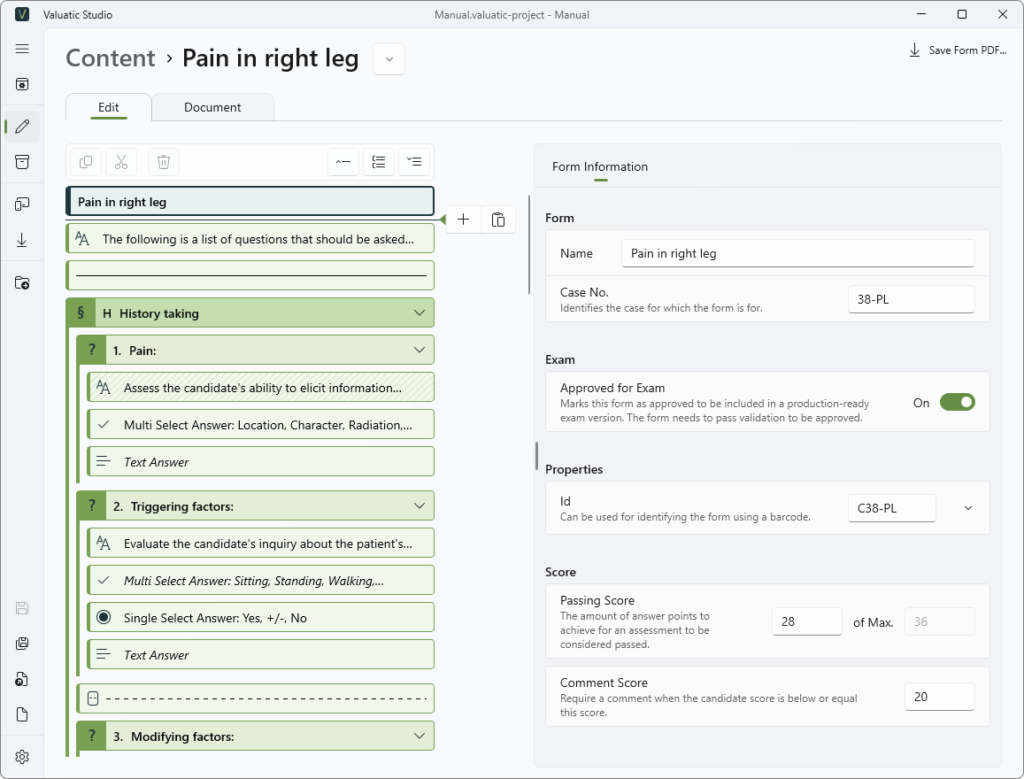Screen dimensions: 1024x779
Task: Select the pencil edit icon in sidebar
Action: 22,126
